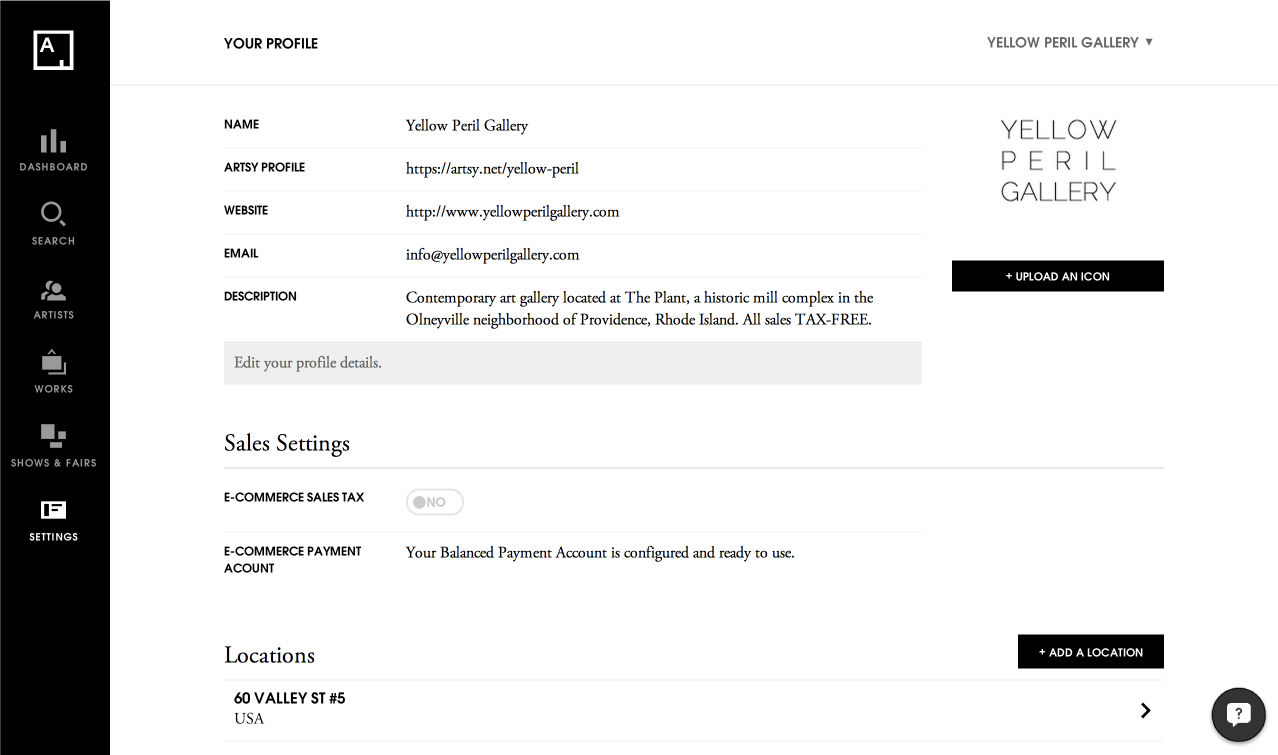Screen dimensions: 1278x755
Task: Expand the 60 Valley St #5 chevron
Action: point(1145,710)
